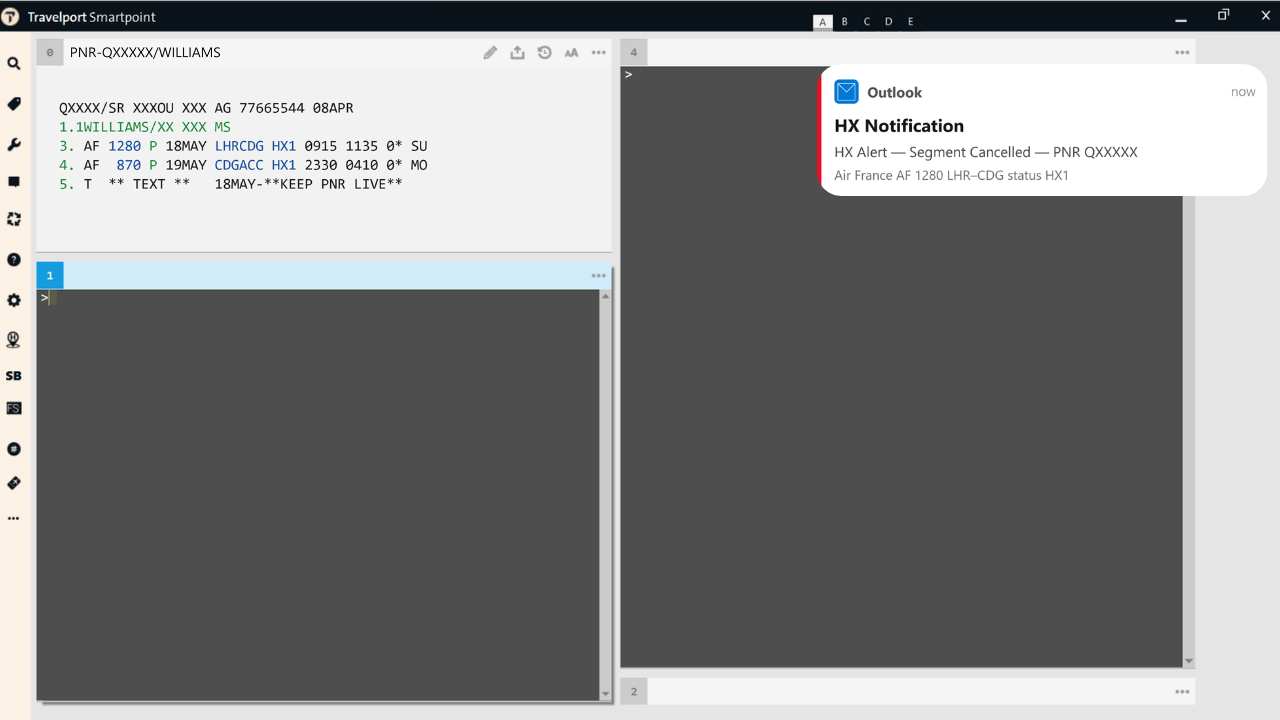Click the Travelport logo in the title bar
The width and height of the screenshot is (1280, 720).
click(x=11, y=17)
